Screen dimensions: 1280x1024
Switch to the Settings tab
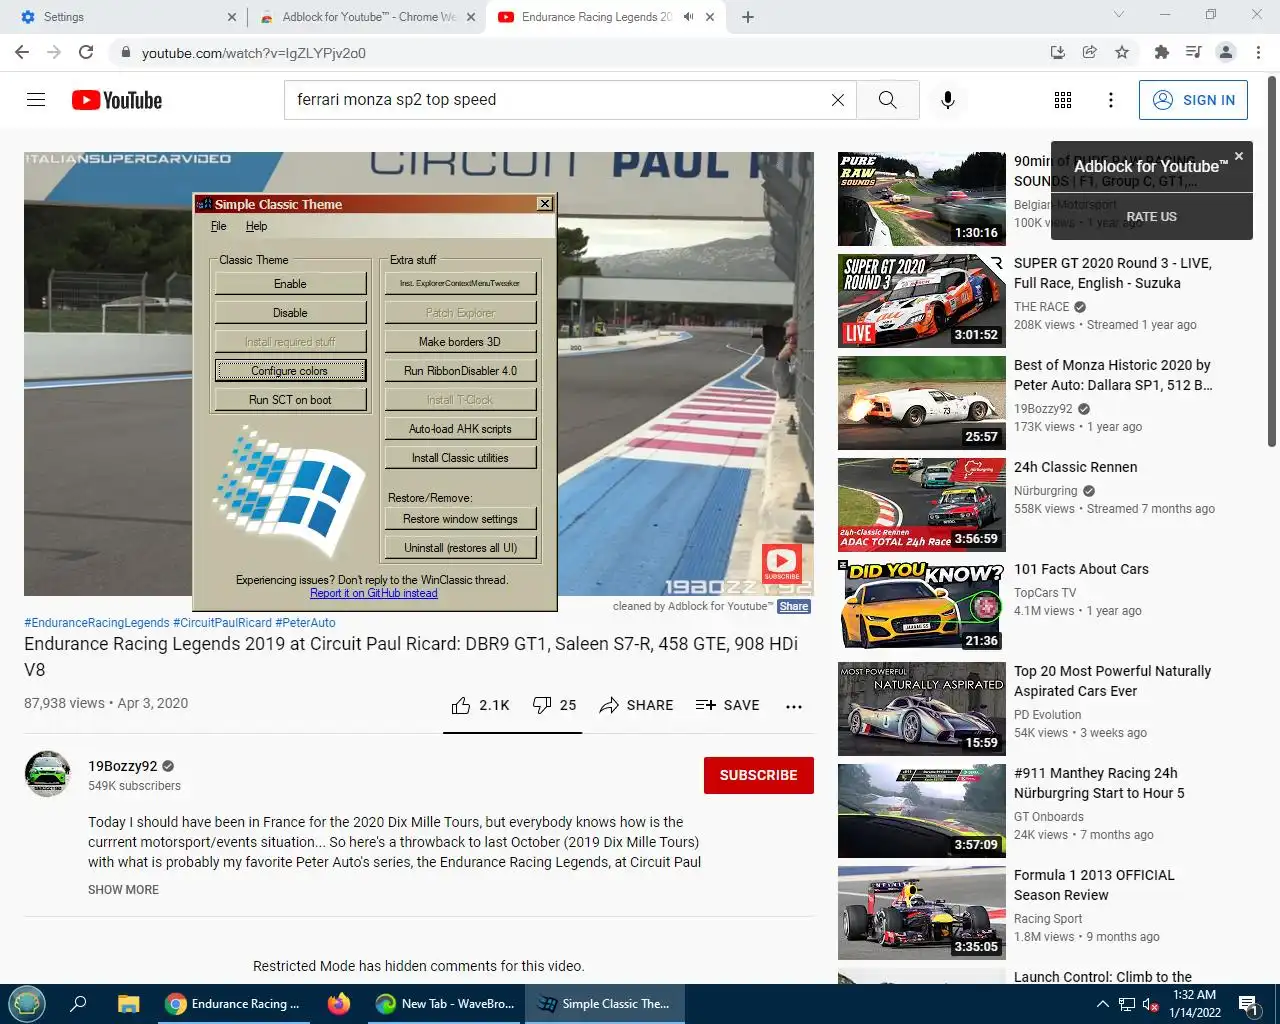123,17
